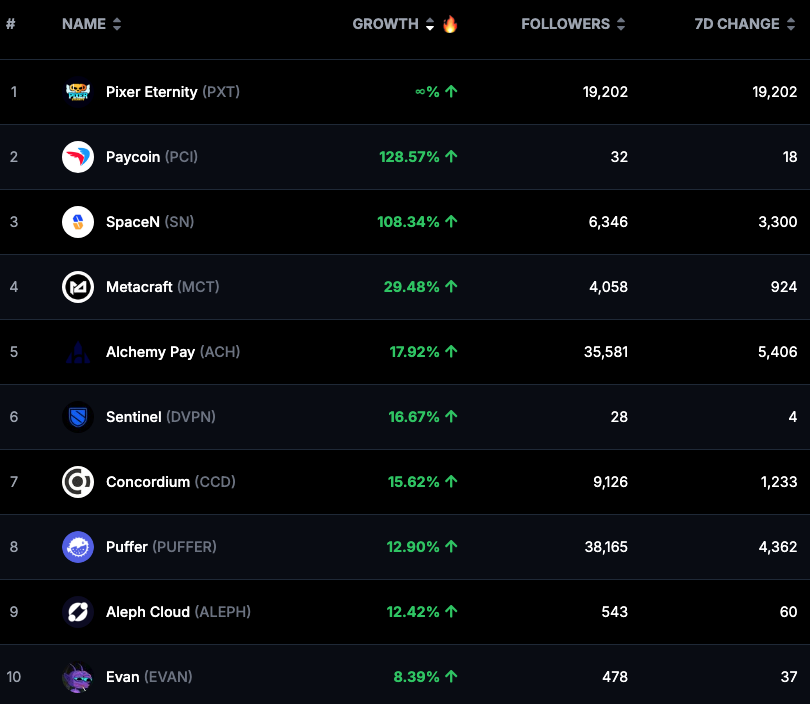
Task: Click the Metacraft logo icon
Action: click(x=78, y=287)
